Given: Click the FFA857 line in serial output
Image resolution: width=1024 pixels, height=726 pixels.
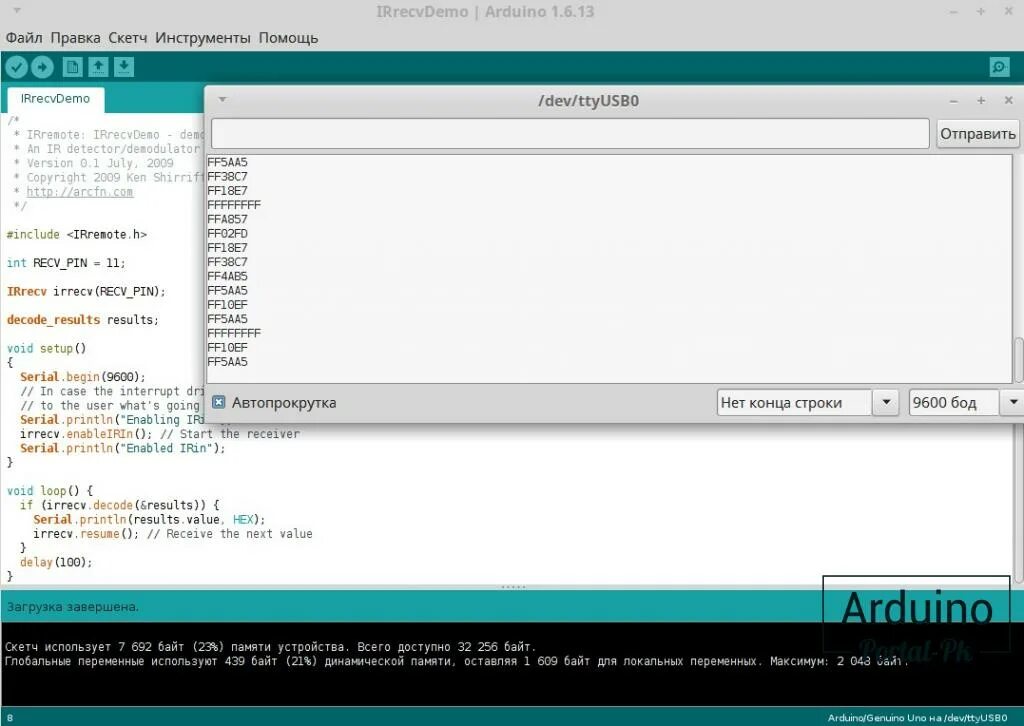Looking at the screenshot, I should 227,219.
